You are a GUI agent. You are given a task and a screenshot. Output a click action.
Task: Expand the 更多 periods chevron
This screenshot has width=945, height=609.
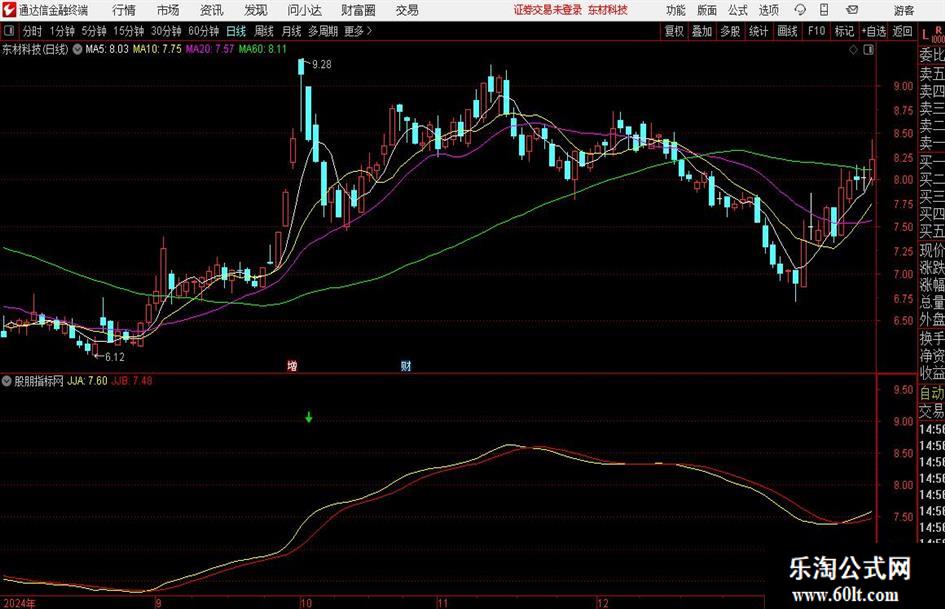[370, 31]
